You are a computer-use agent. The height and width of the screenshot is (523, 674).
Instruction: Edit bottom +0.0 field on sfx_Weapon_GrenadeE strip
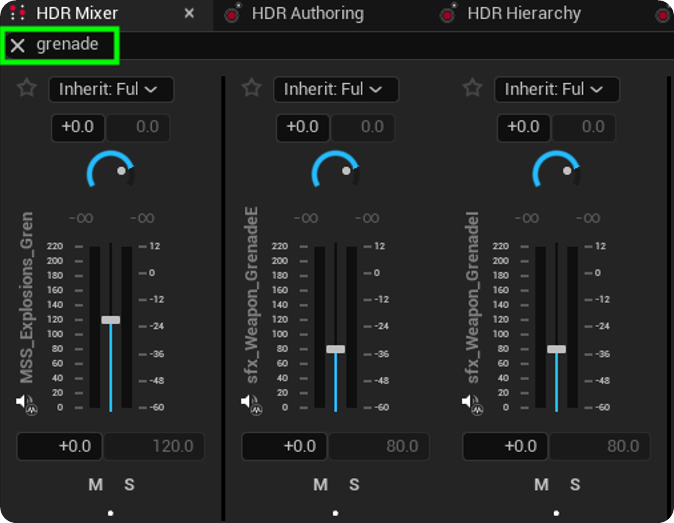click(284, 447)
